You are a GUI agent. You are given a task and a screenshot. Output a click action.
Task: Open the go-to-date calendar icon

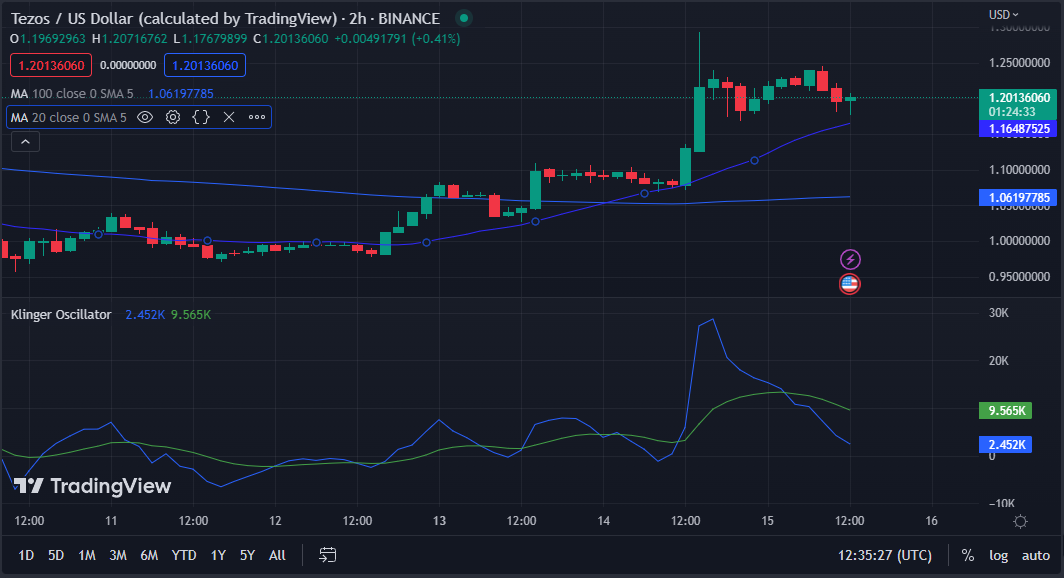pos(327,554)
